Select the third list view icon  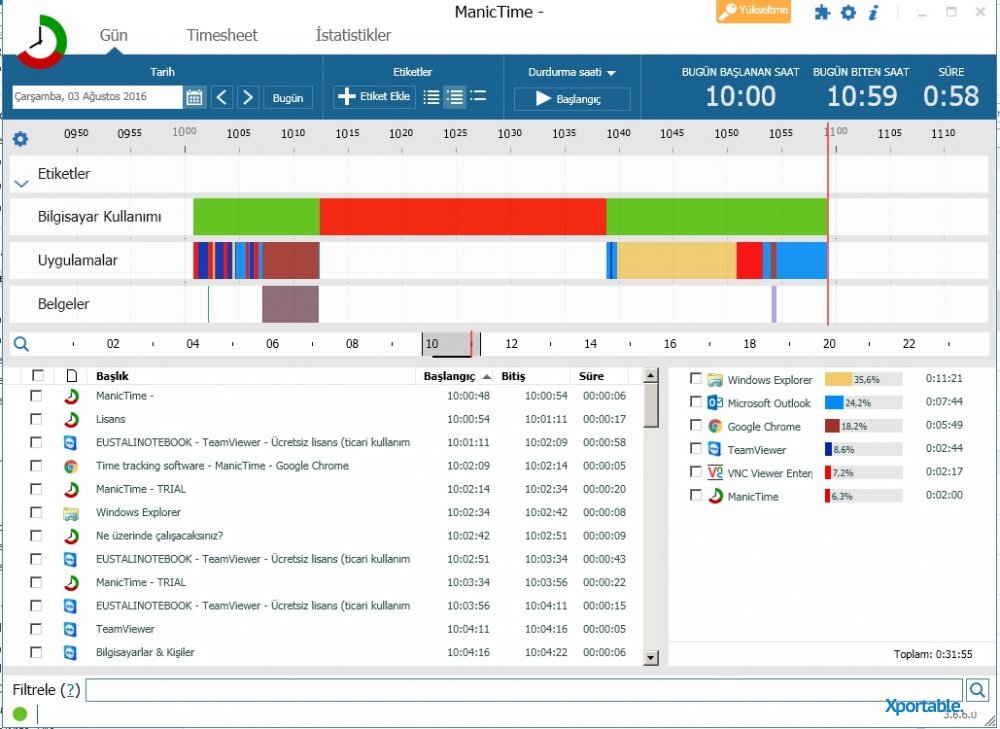pos(478,96)
